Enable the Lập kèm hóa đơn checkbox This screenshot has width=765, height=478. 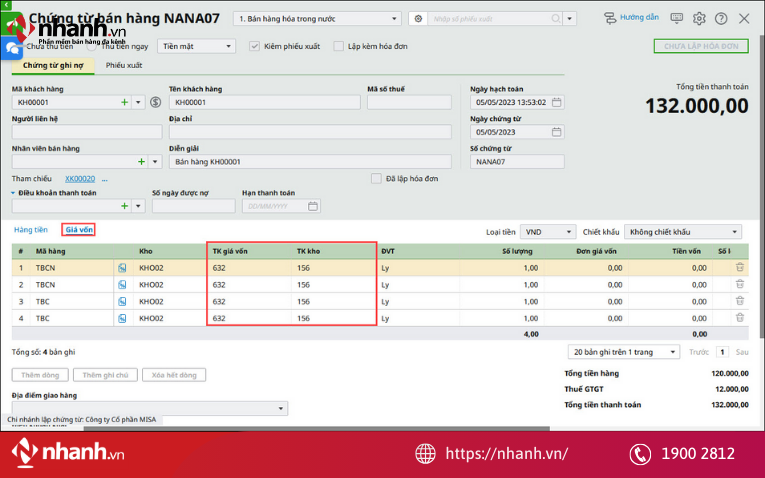339,46
